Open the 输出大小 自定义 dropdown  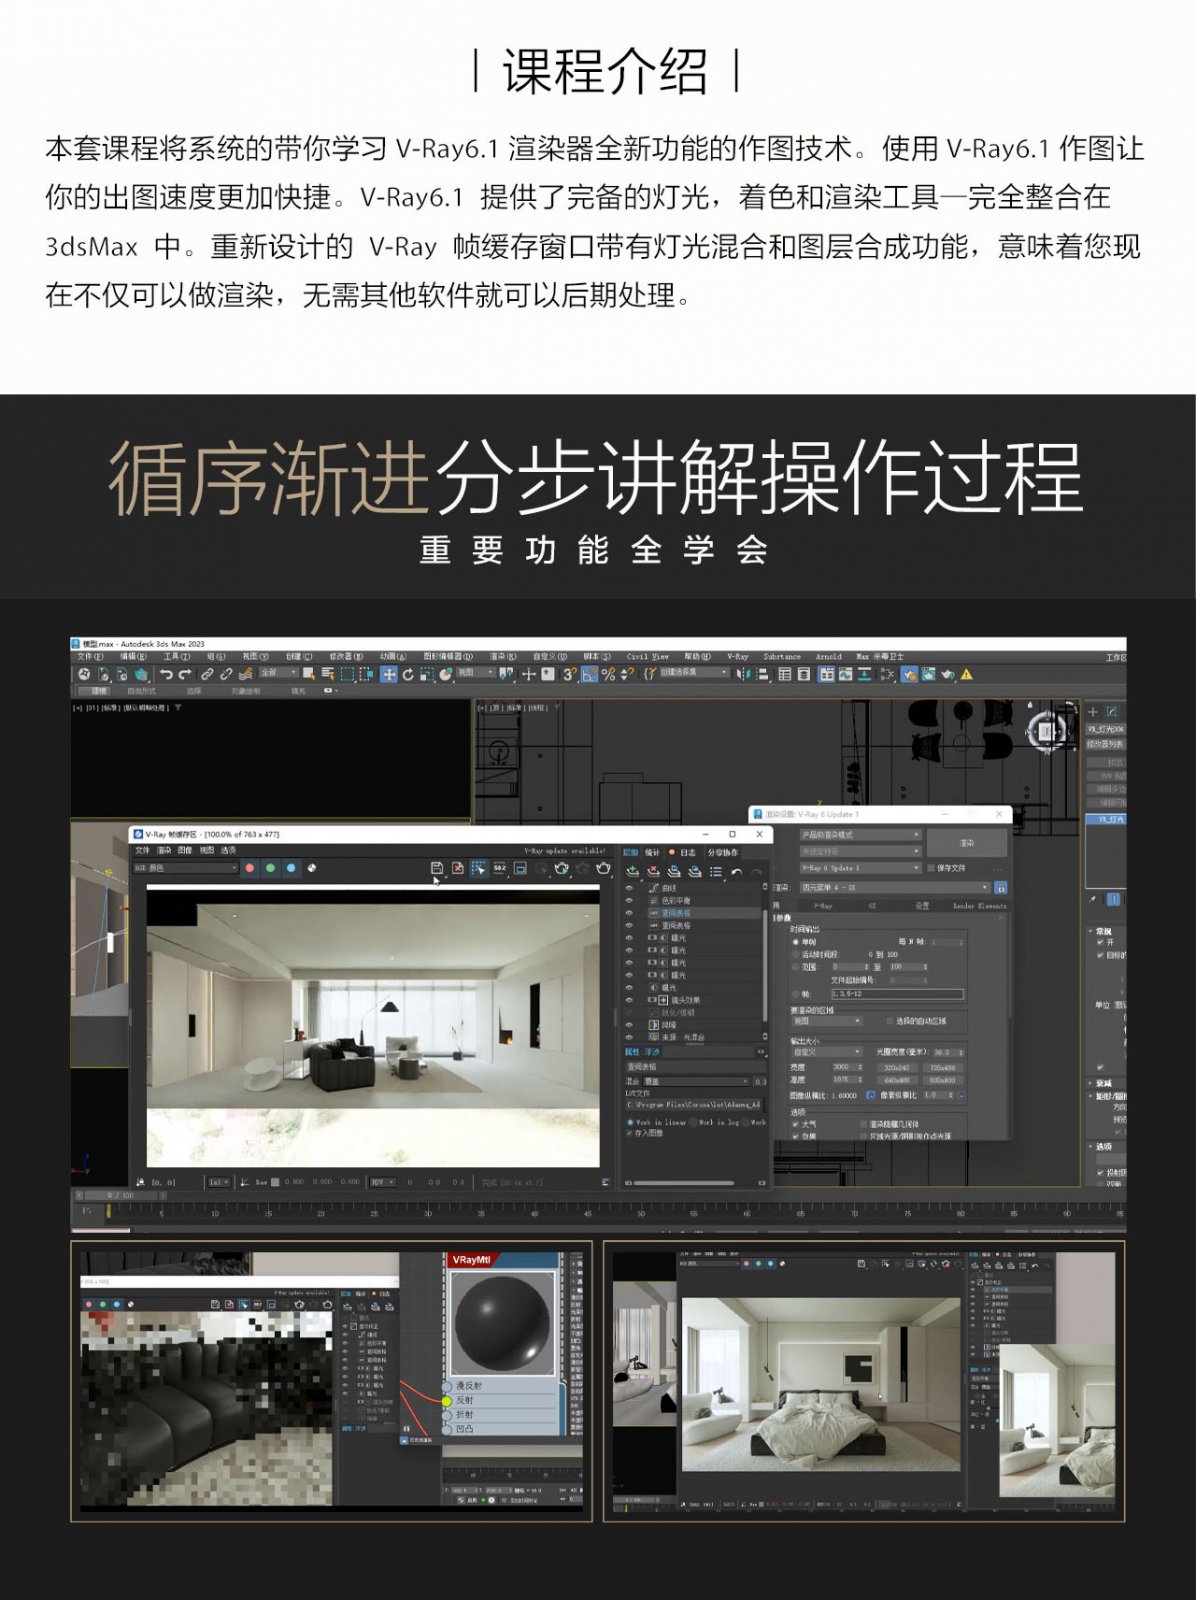pos(826,1052)
